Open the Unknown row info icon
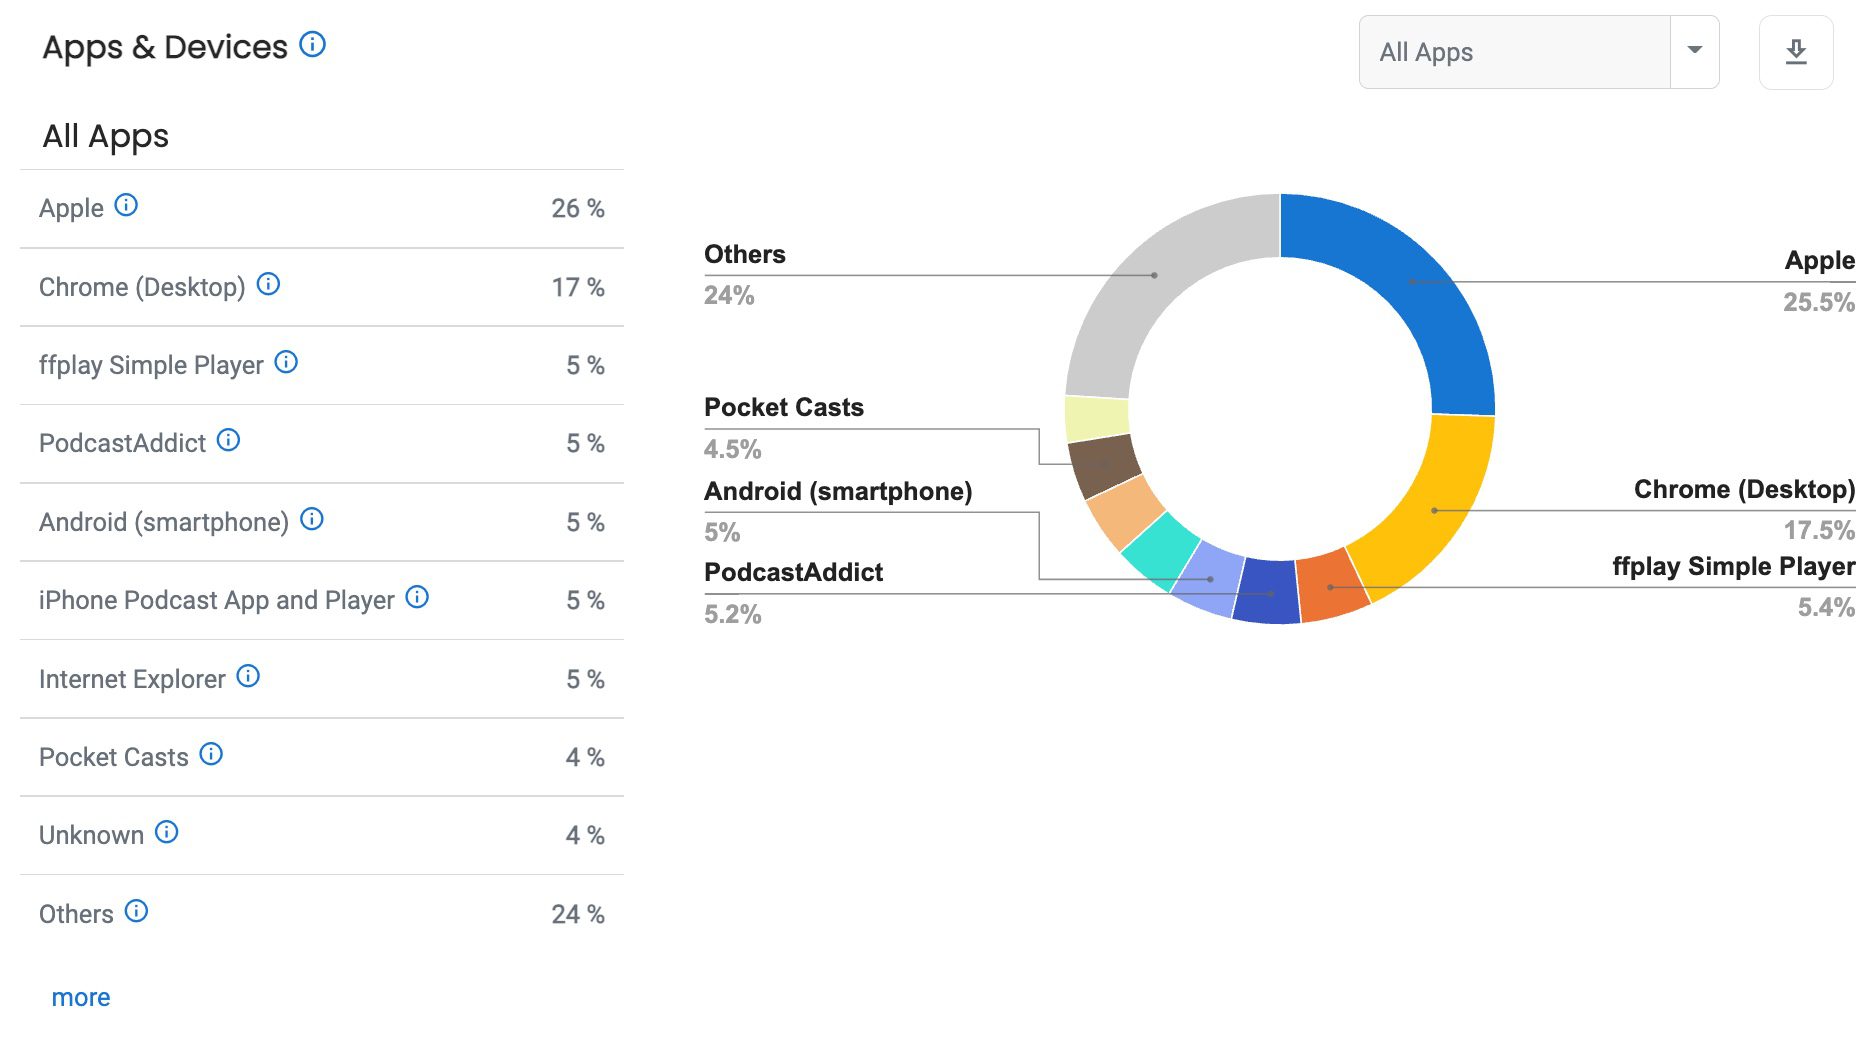 [x=167, y=832]
